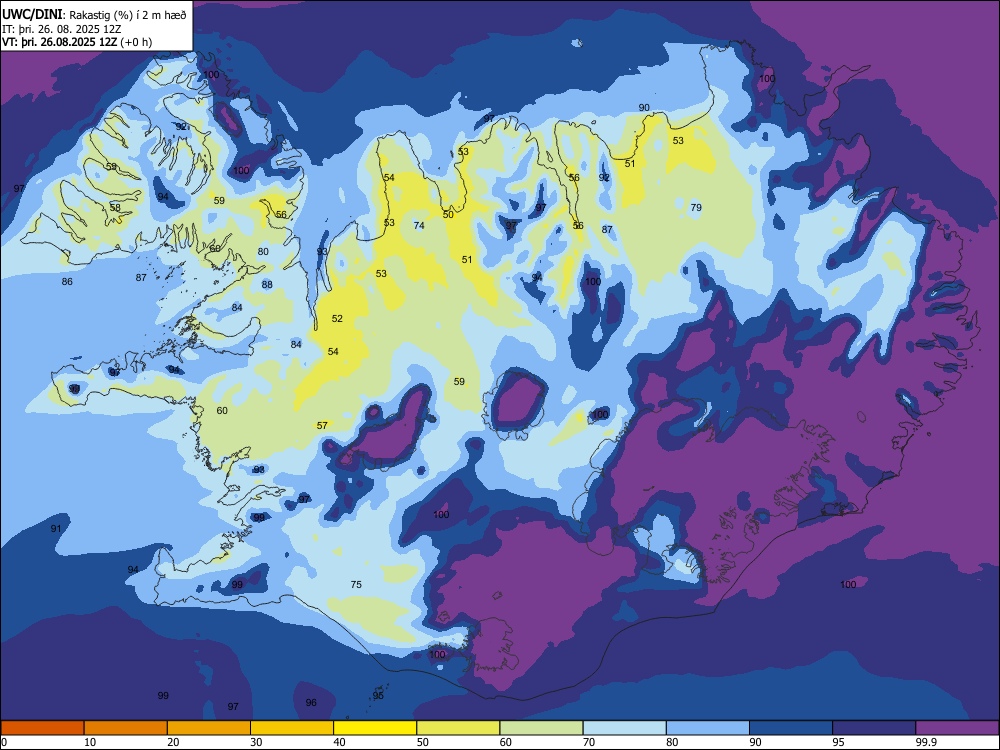The image size is (1000, 750).
Task: Click the humidity value "79" on the map
Action: 696,207
